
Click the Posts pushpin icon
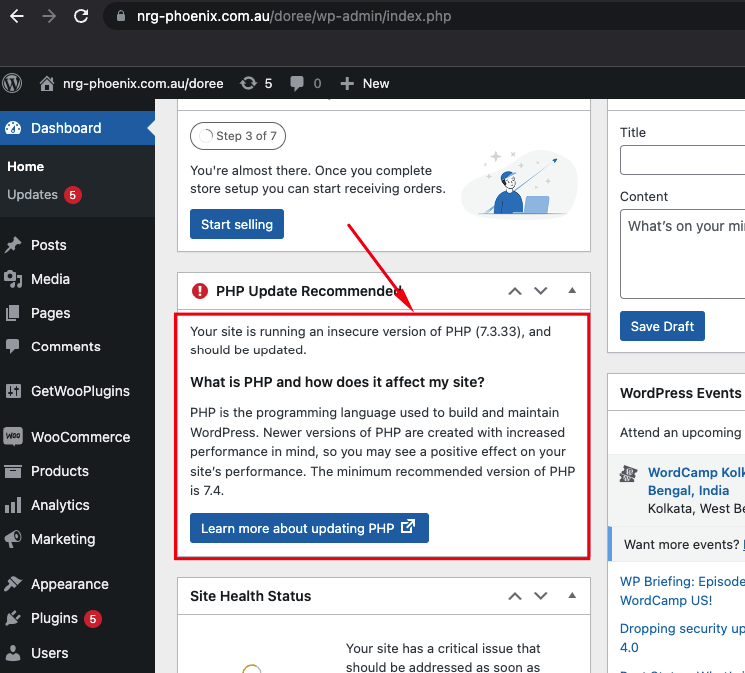pos(13,245)
